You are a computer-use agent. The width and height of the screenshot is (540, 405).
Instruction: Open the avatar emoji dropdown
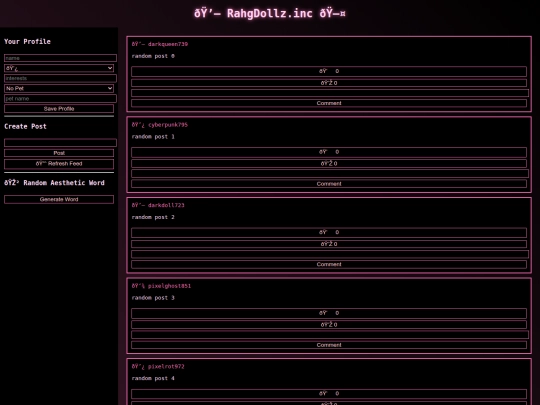59,68
